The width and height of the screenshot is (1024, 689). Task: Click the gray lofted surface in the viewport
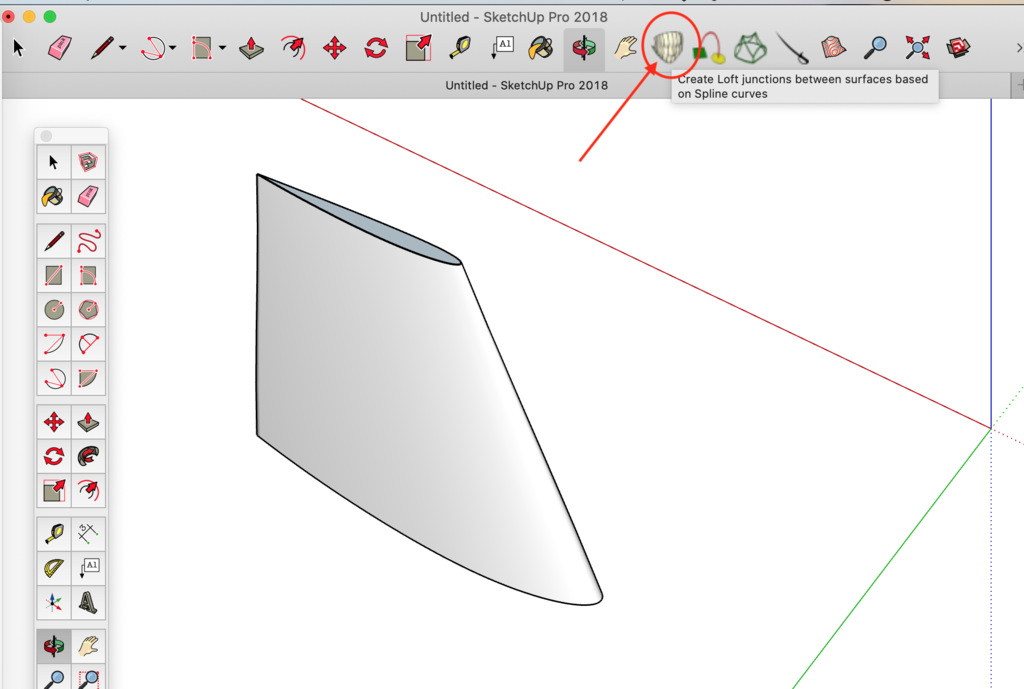pyautogui.click(x=400, y=400)
